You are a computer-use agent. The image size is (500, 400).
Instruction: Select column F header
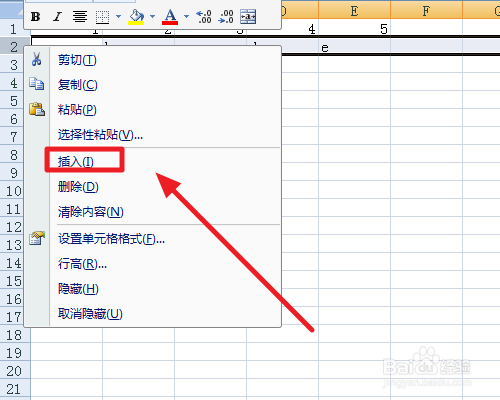426,11
